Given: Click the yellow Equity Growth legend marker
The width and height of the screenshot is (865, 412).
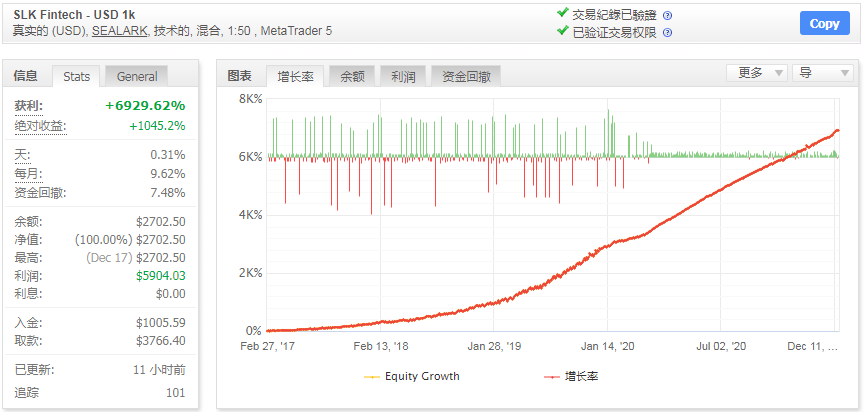Looking at the screenshot, I should click(372, 377).
